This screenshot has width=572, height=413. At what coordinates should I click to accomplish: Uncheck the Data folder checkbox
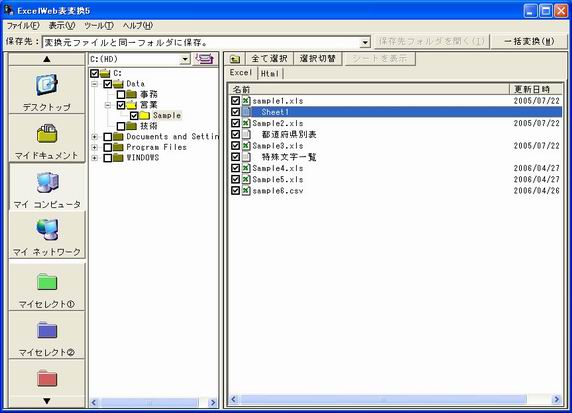tap(108, 84)
